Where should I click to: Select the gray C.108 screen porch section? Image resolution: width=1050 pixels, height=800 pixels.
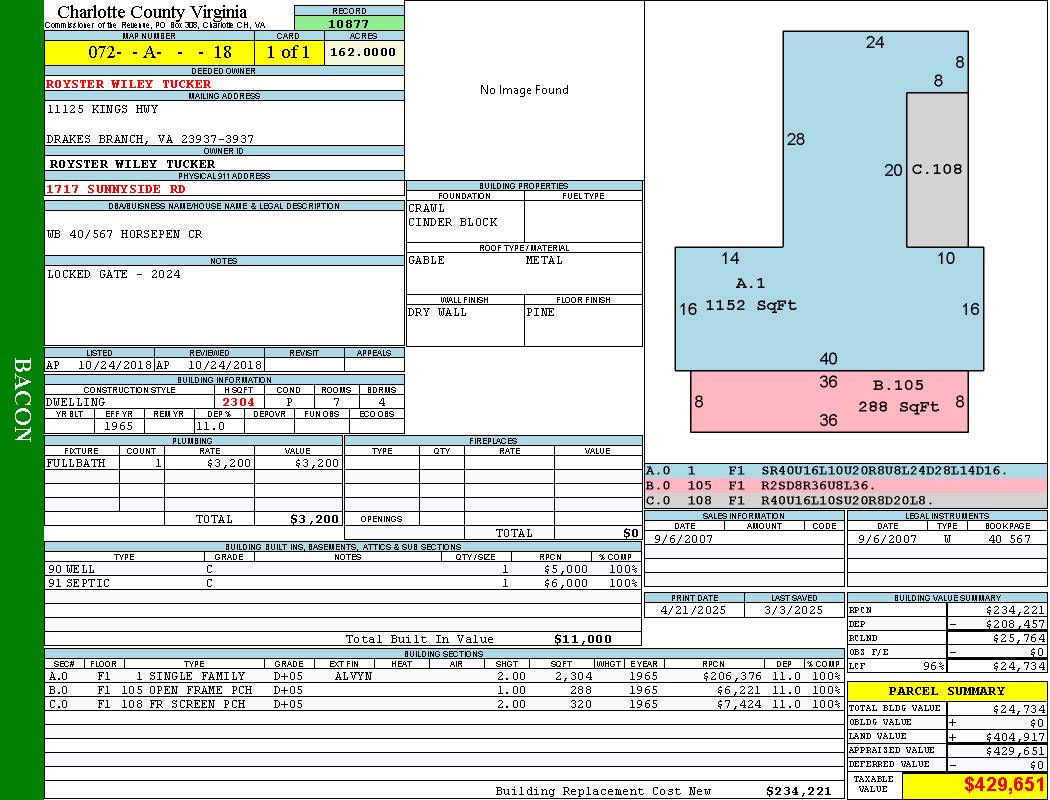[x=937, y=170]
